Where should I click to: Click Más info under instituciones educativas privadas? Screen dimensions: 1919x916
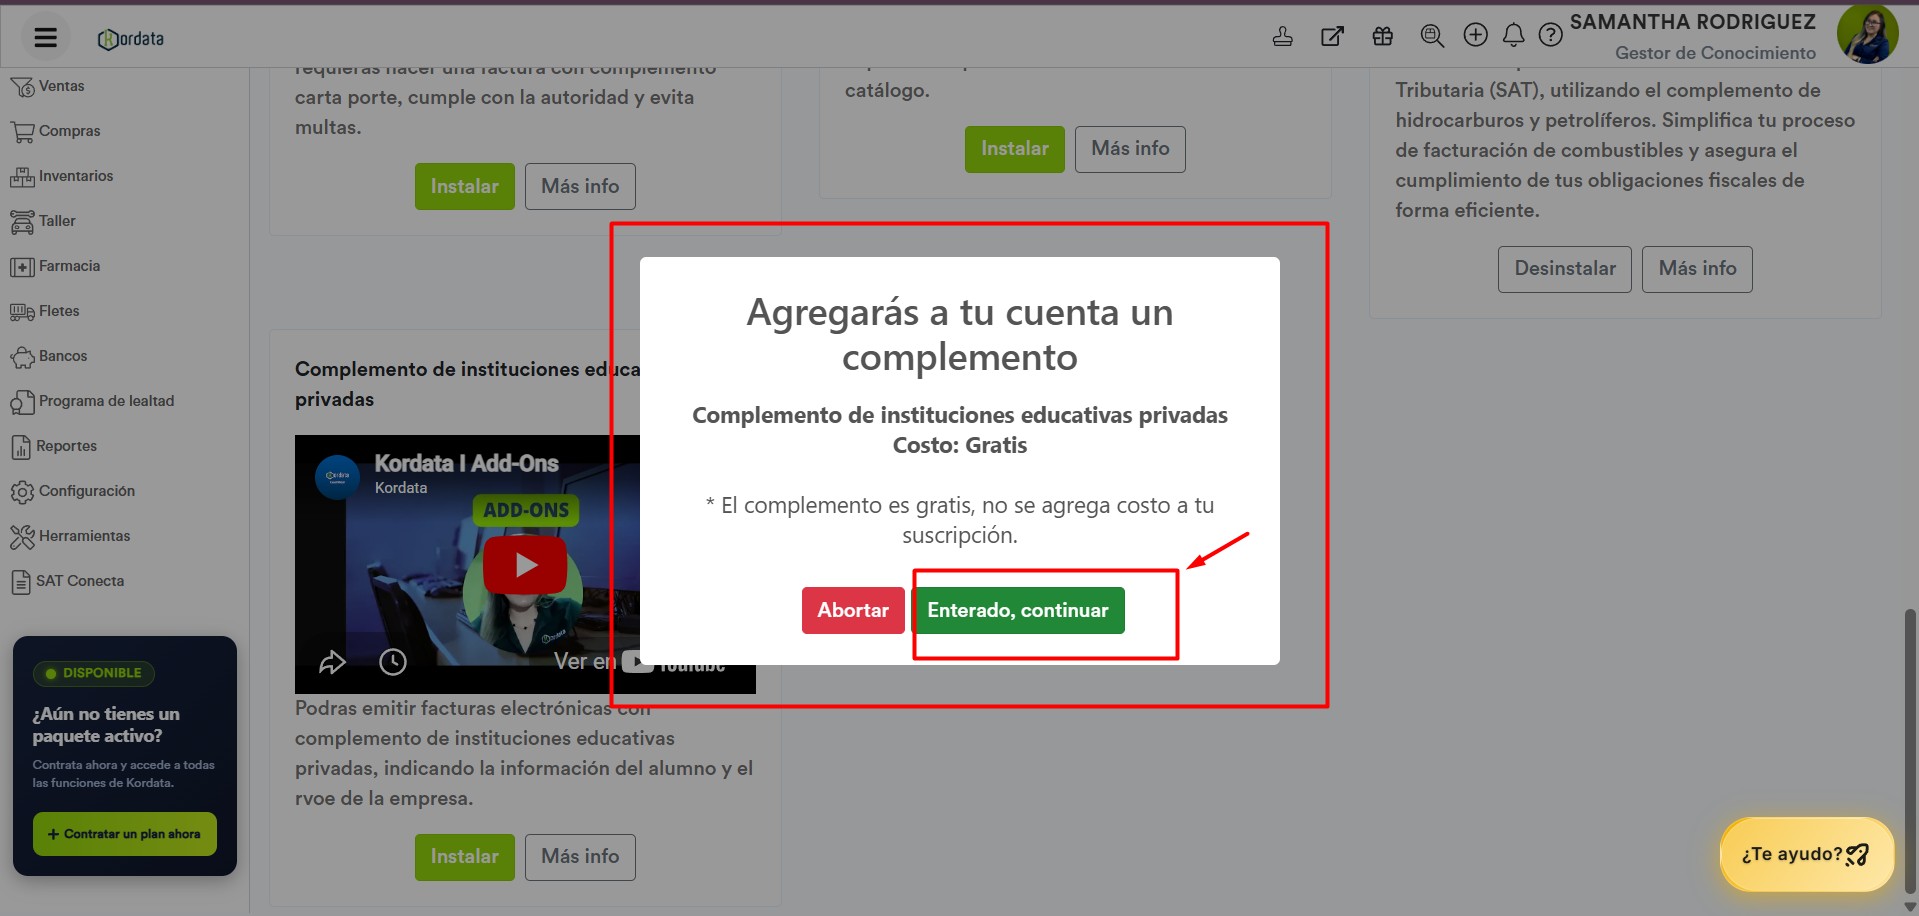580,857
